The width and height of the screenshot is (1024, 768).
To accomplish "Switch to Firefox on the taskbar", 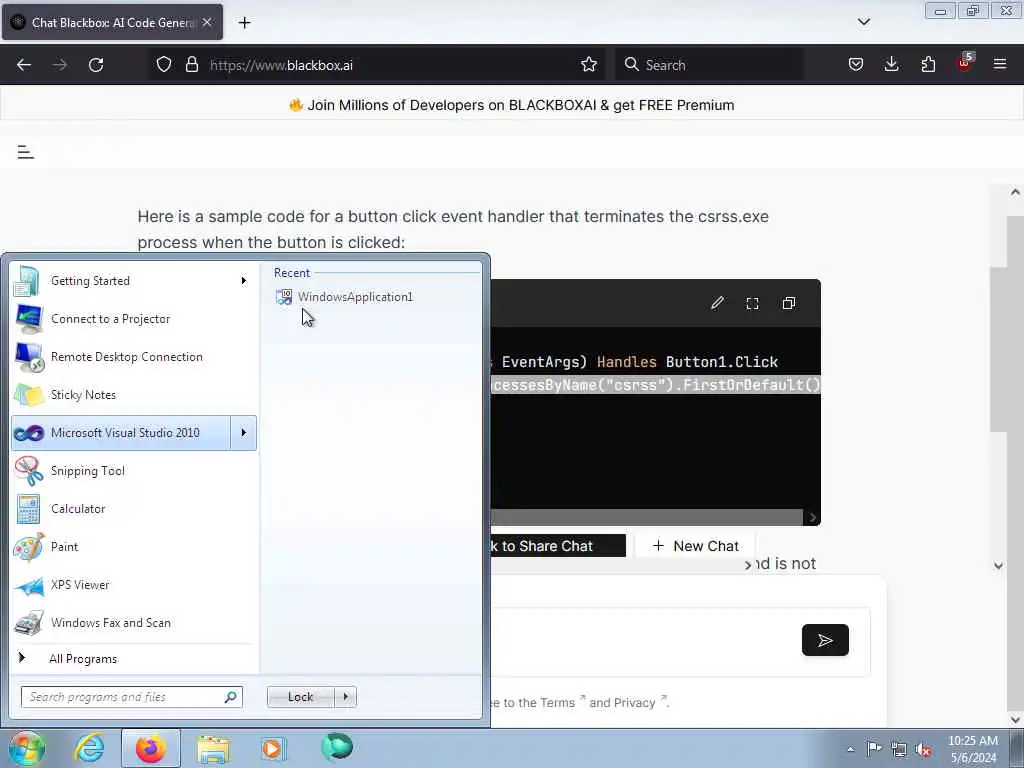I will tap(150, 748).
